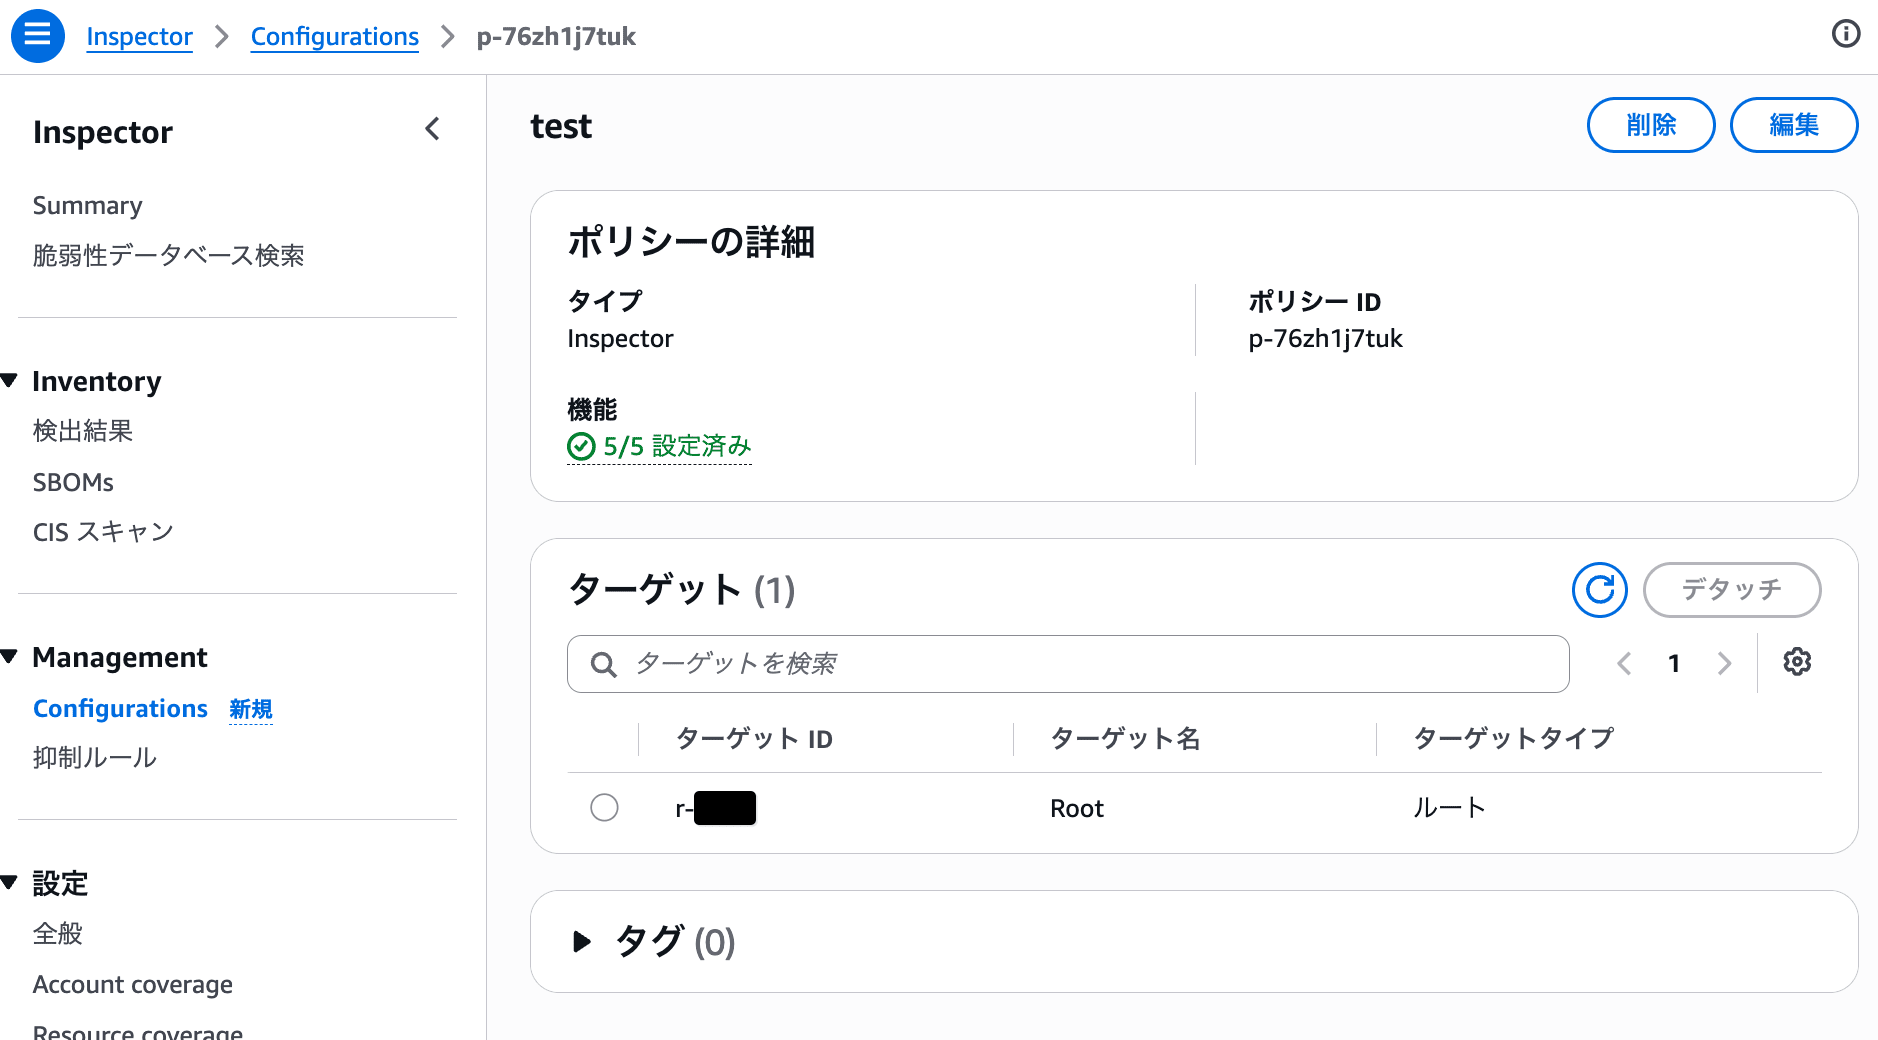This screenshot has width=1878, height=1040.
Task: Open Account coverage page
Action: 133,984
